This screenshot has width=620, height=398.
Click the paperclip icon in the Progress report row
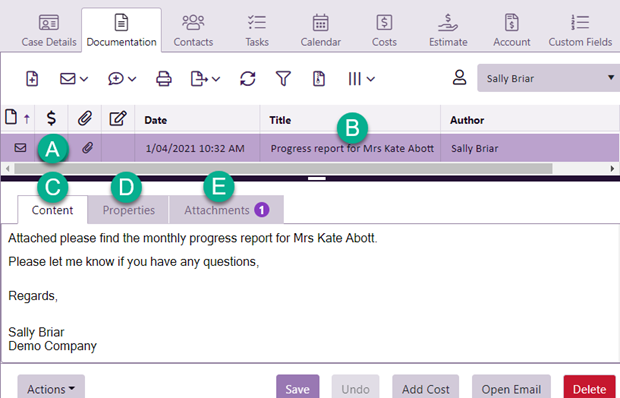pos(87,148)
